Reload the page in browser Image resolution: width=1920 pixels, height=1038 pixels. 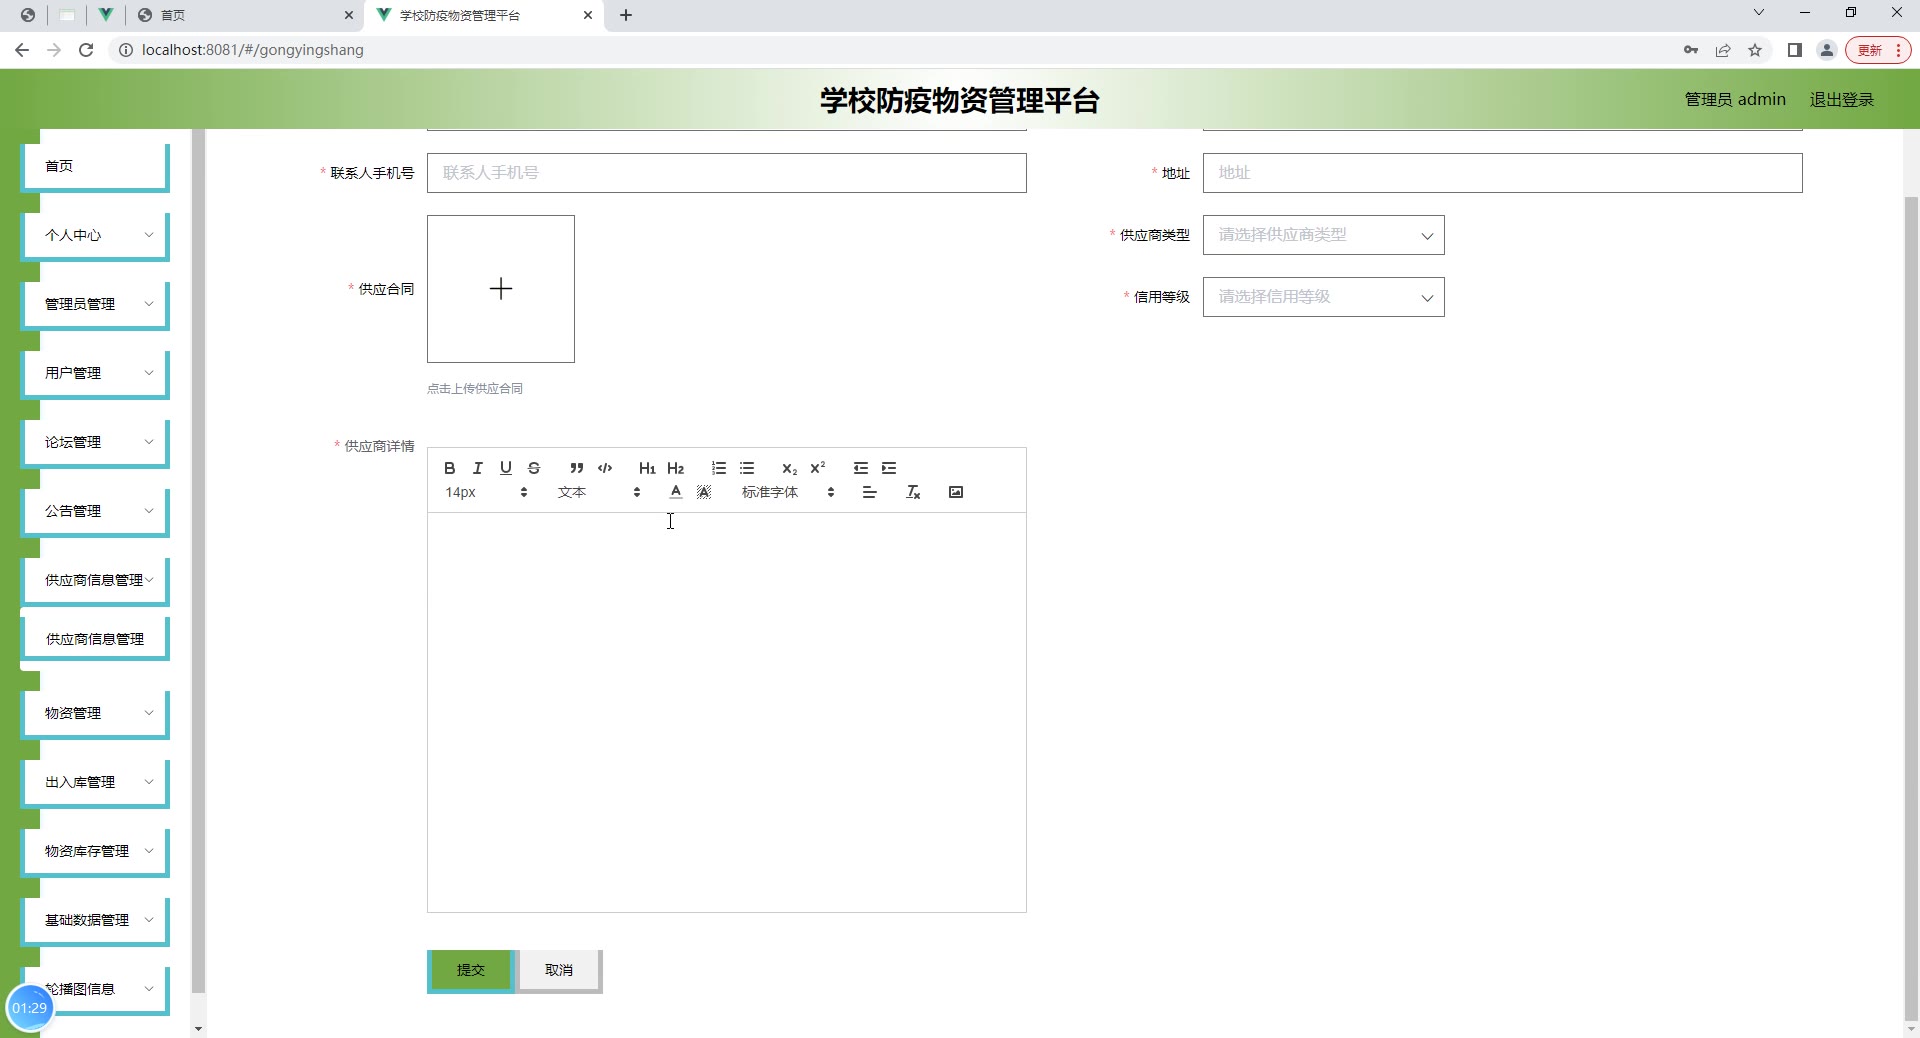(86, 50)
